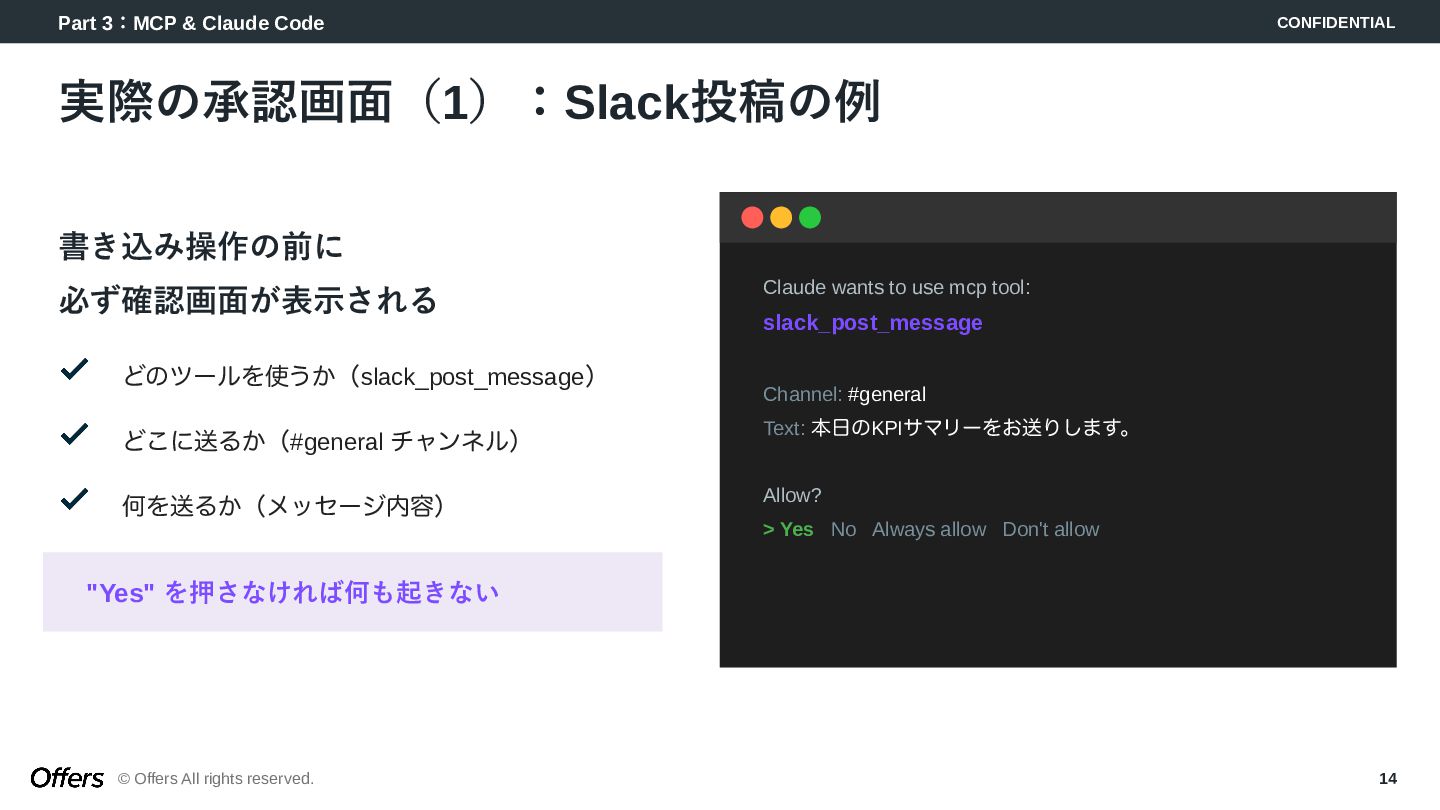Click bullet text どのツールを使うか（slack_post_message）
The width and height of the screenshot is (1440, 810).
360,377
